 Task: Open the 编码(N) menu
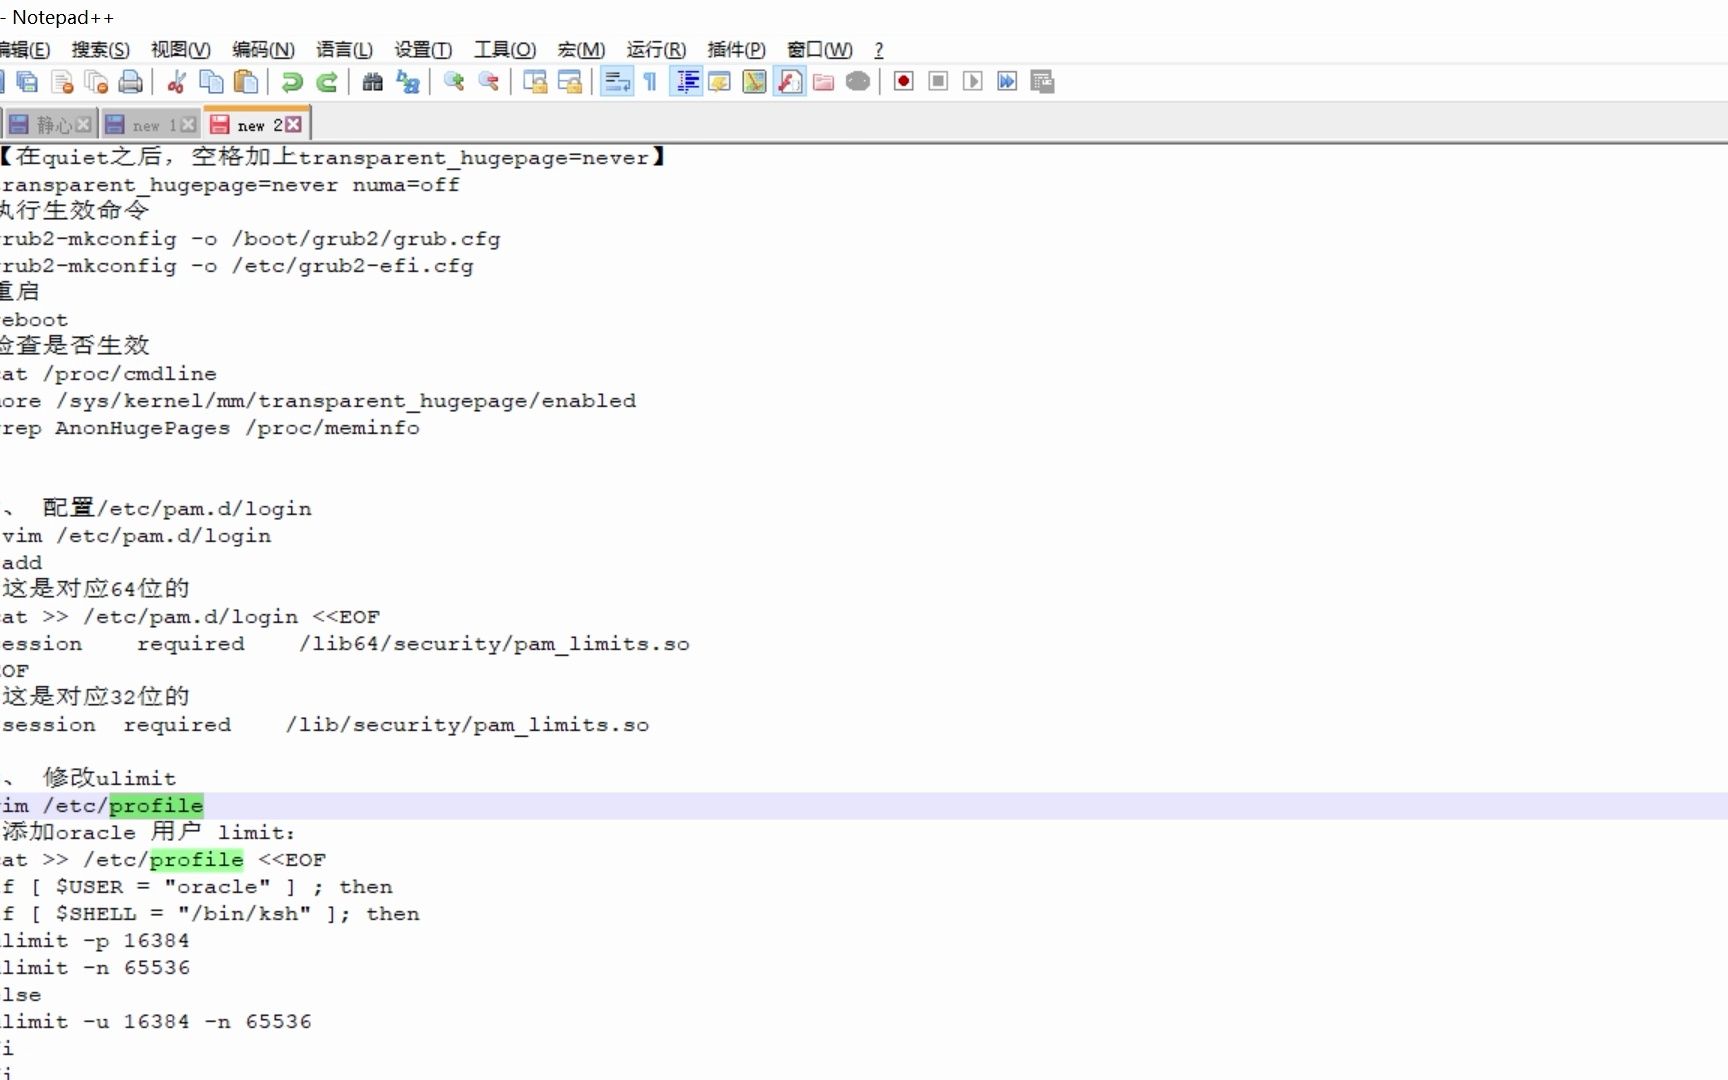263,49
